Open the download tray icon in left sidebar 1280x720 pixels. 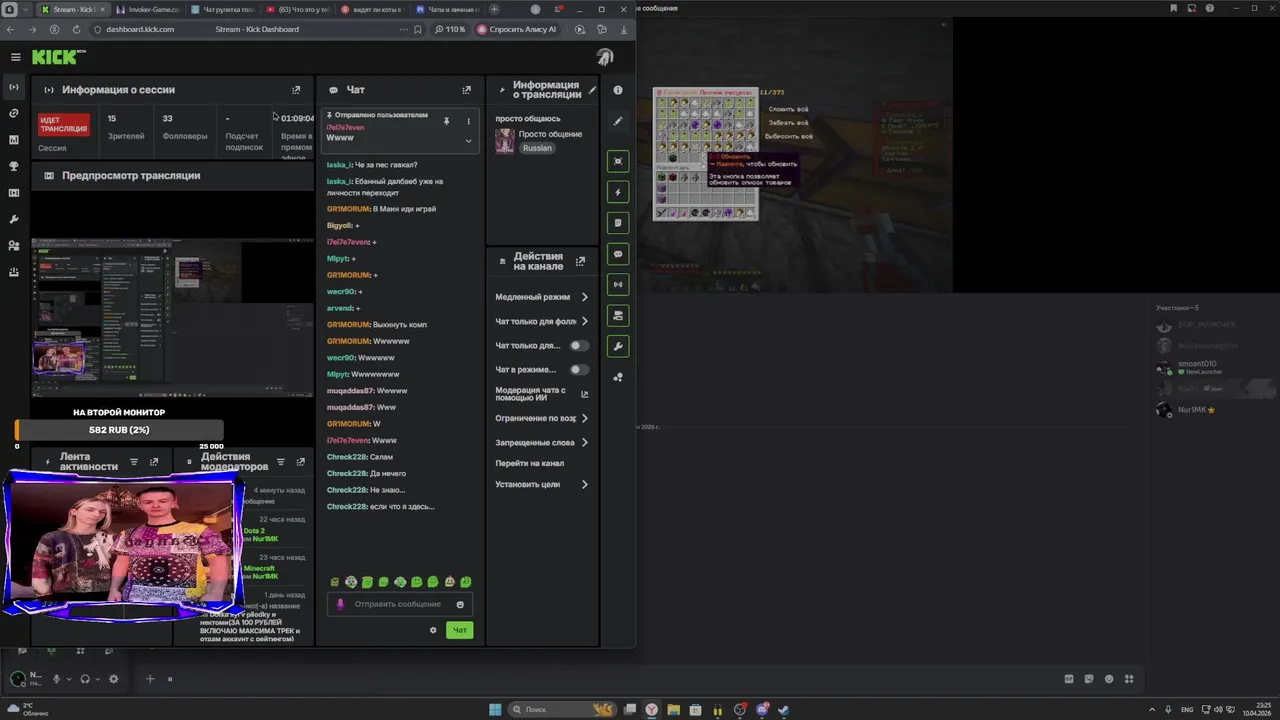(x=14, y=272)
